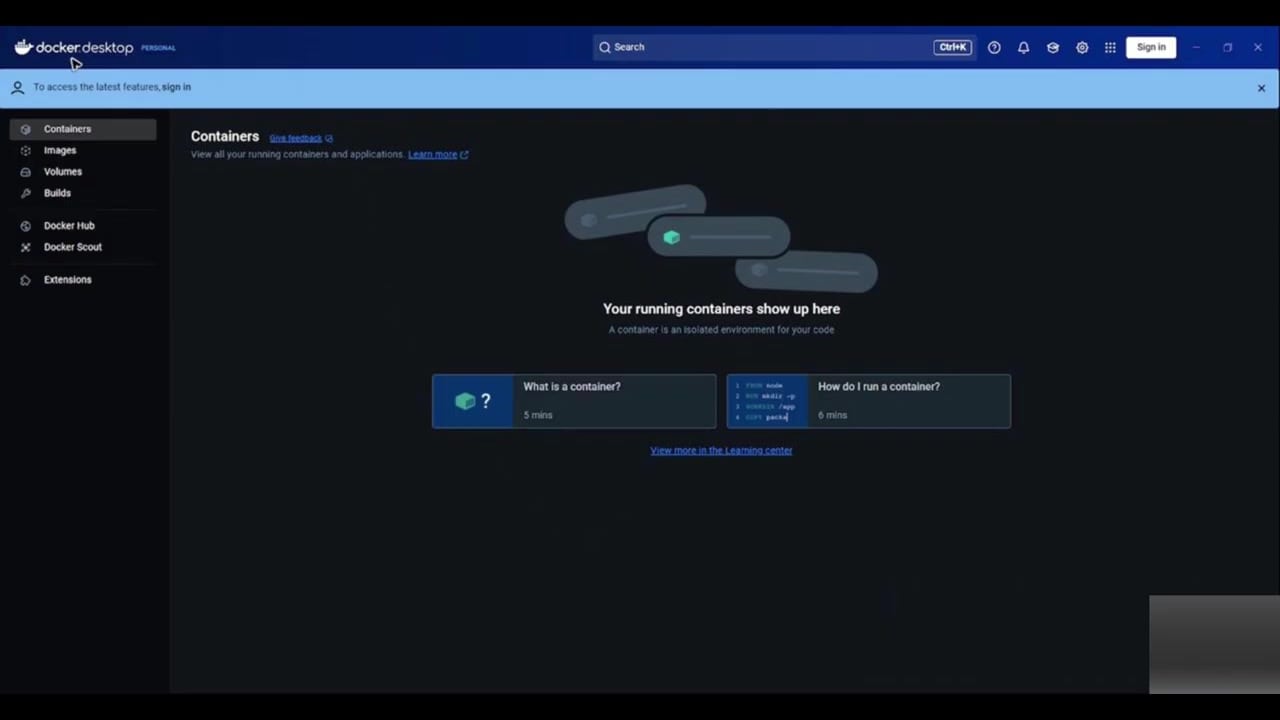Click the Images sidebar icon
This screenshot has width=1280, height=720.
click(26, 150)
